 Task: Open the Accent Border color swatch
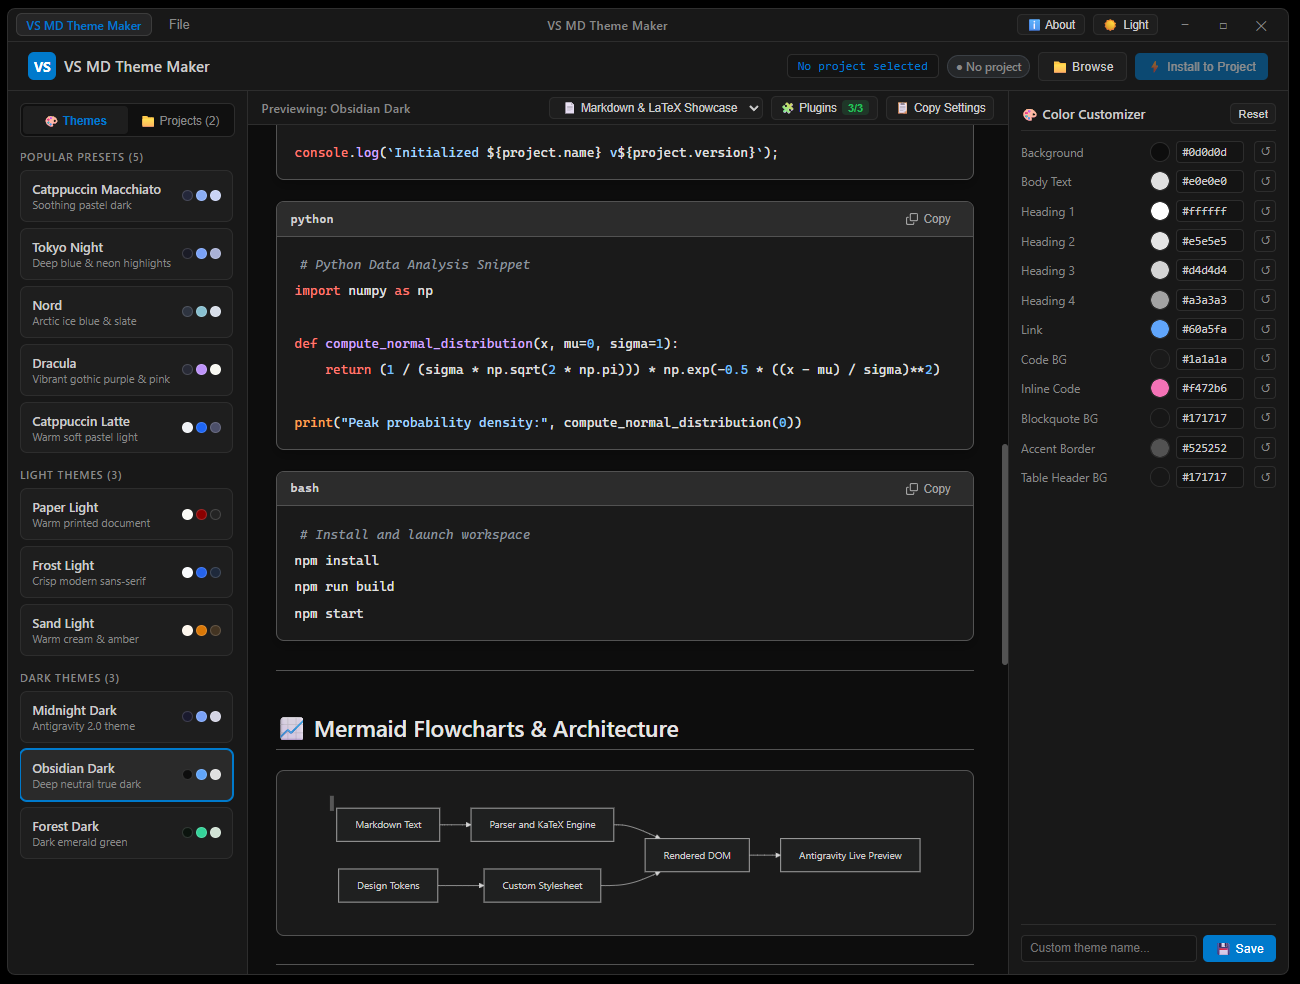1160,448
